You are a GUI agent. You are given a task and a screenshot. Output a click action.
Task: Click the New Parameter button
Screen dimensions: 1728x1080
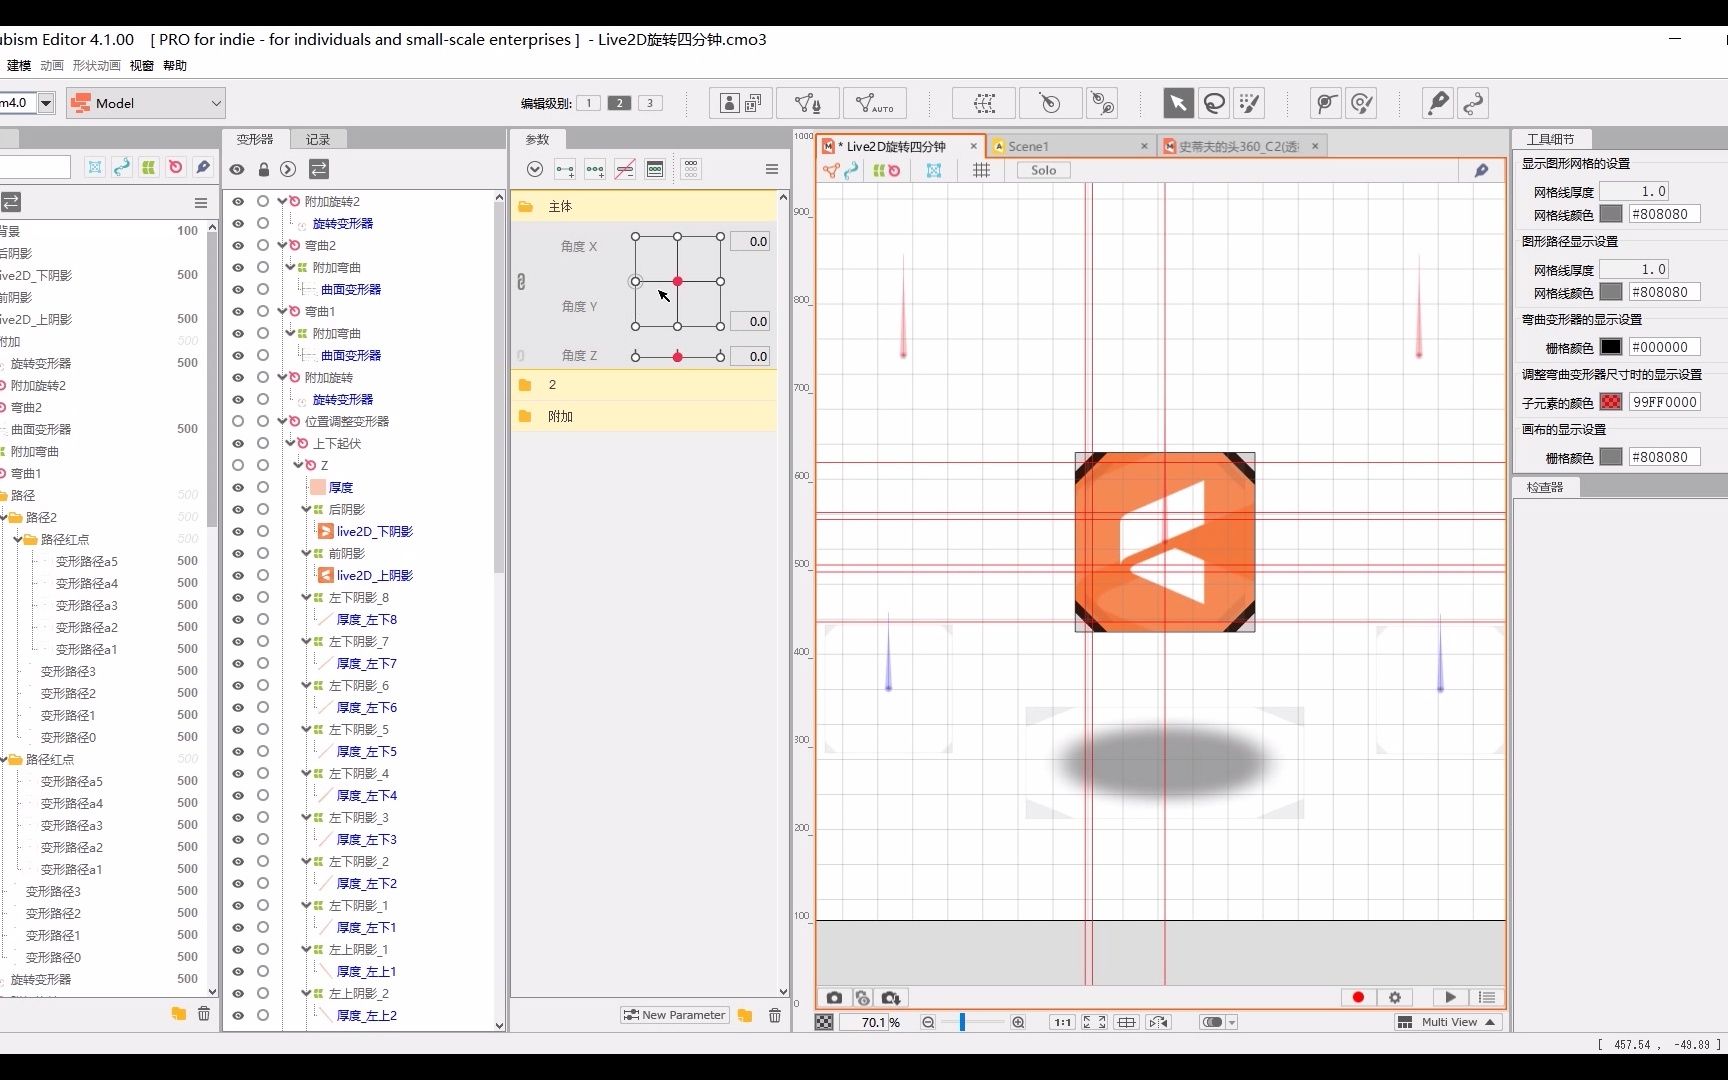click(674, 1015)
